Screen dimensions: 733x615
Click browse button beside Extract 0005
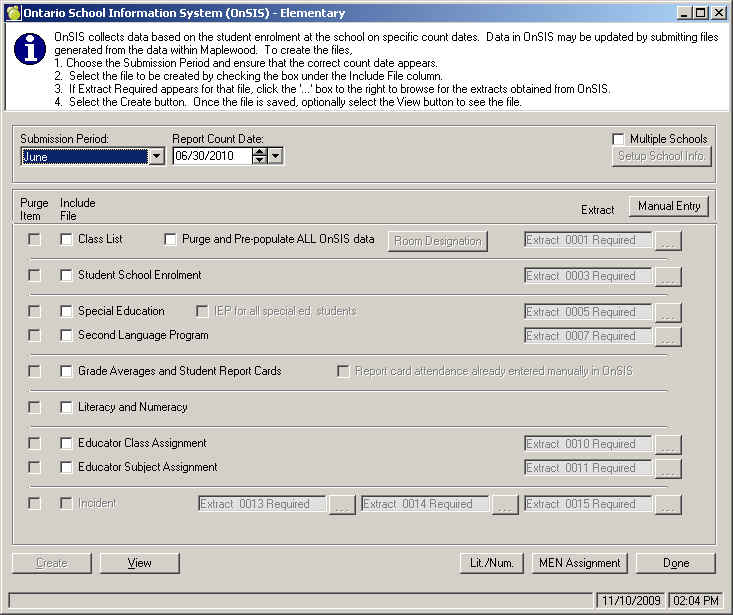coord(668,313)
